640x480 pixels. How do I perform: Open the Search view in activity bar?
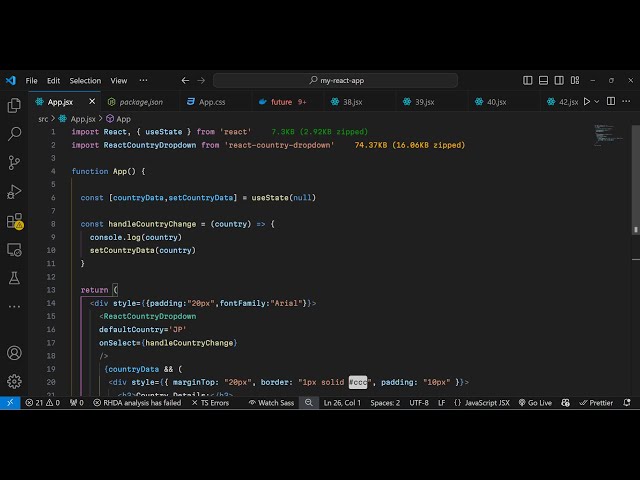point(14,133)
